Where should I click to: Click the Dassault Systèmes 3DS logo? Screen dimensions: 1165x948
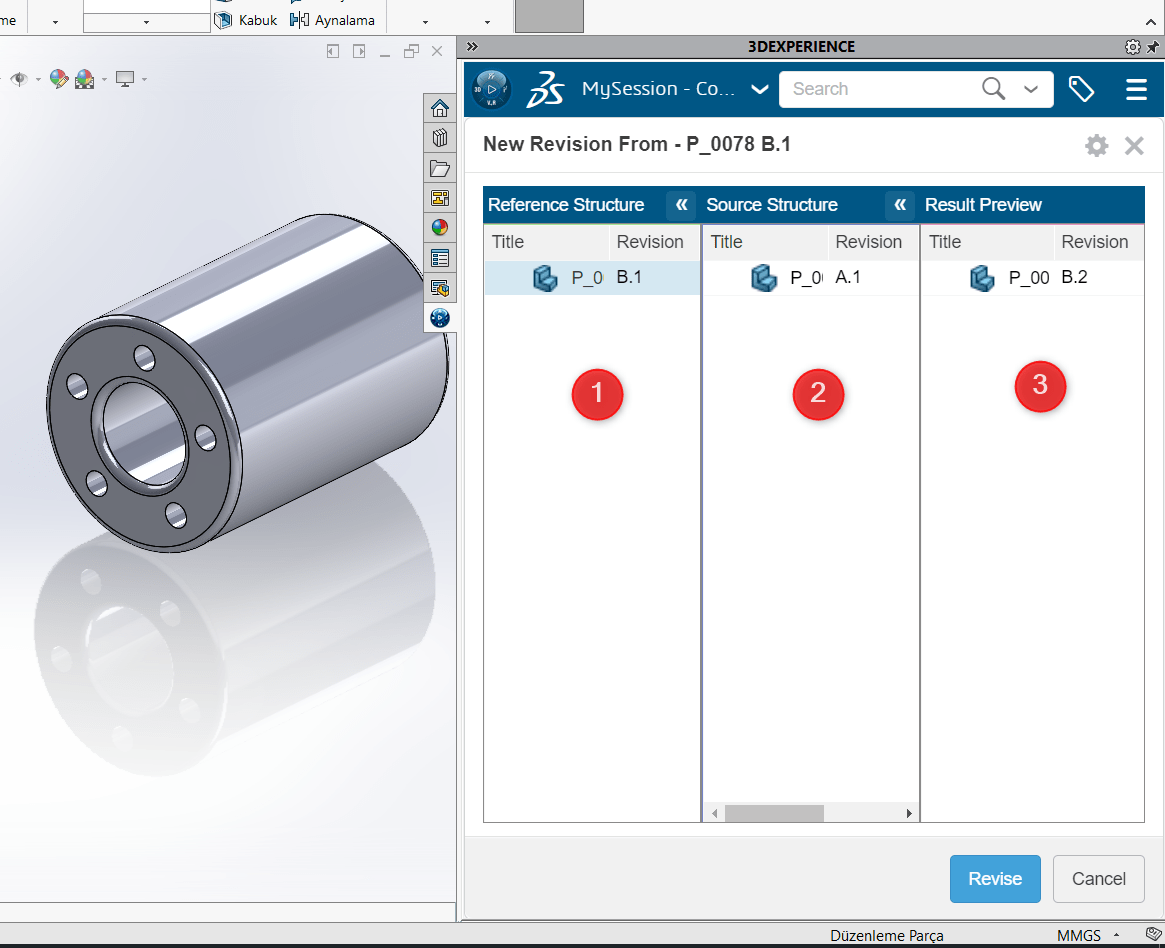pos(546,89)
